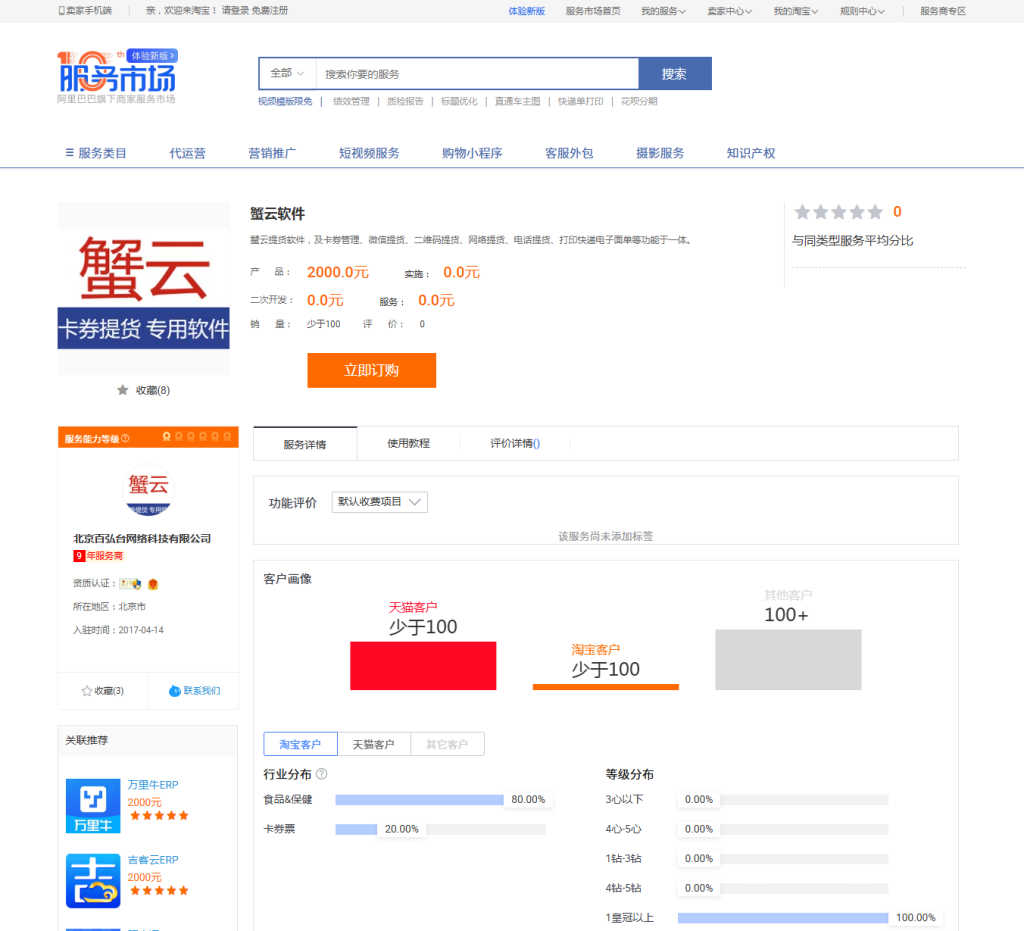
Task: Click the 服务市场首页 link
Action: [x=593, y=11]
